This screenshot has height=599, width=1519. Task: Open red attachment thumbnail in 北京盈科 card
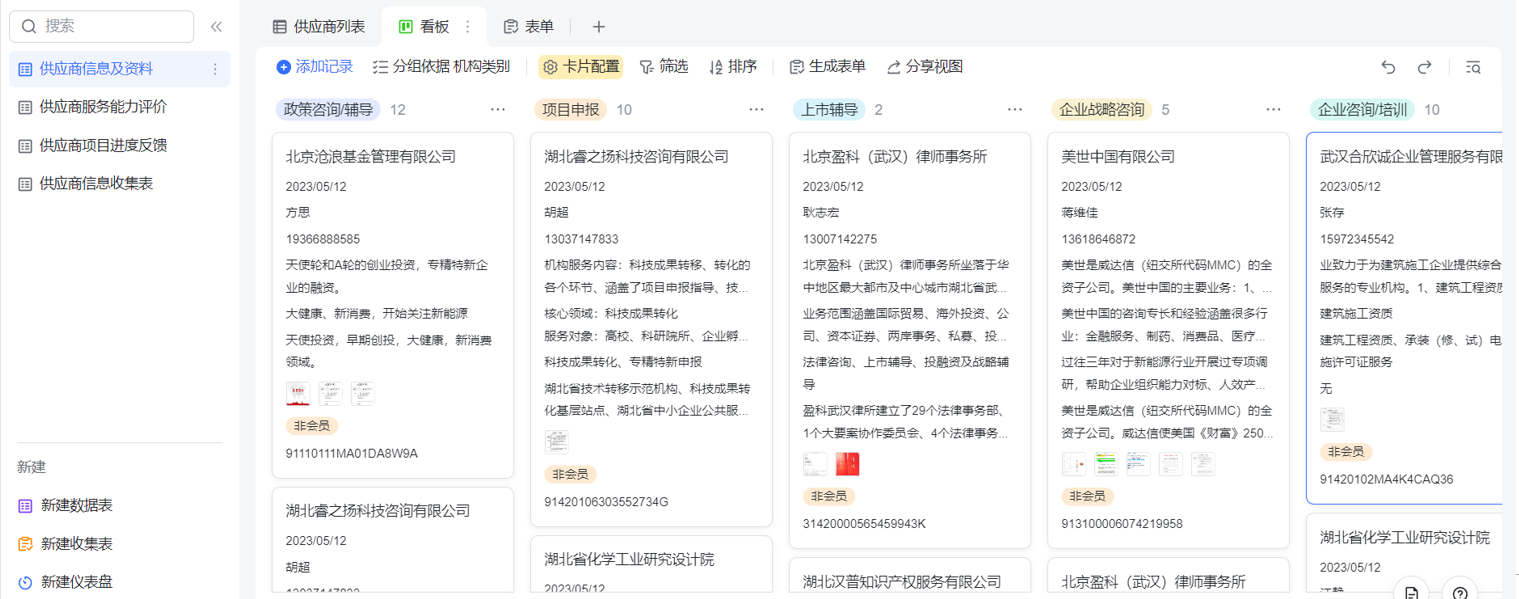(x=848, y=464)
